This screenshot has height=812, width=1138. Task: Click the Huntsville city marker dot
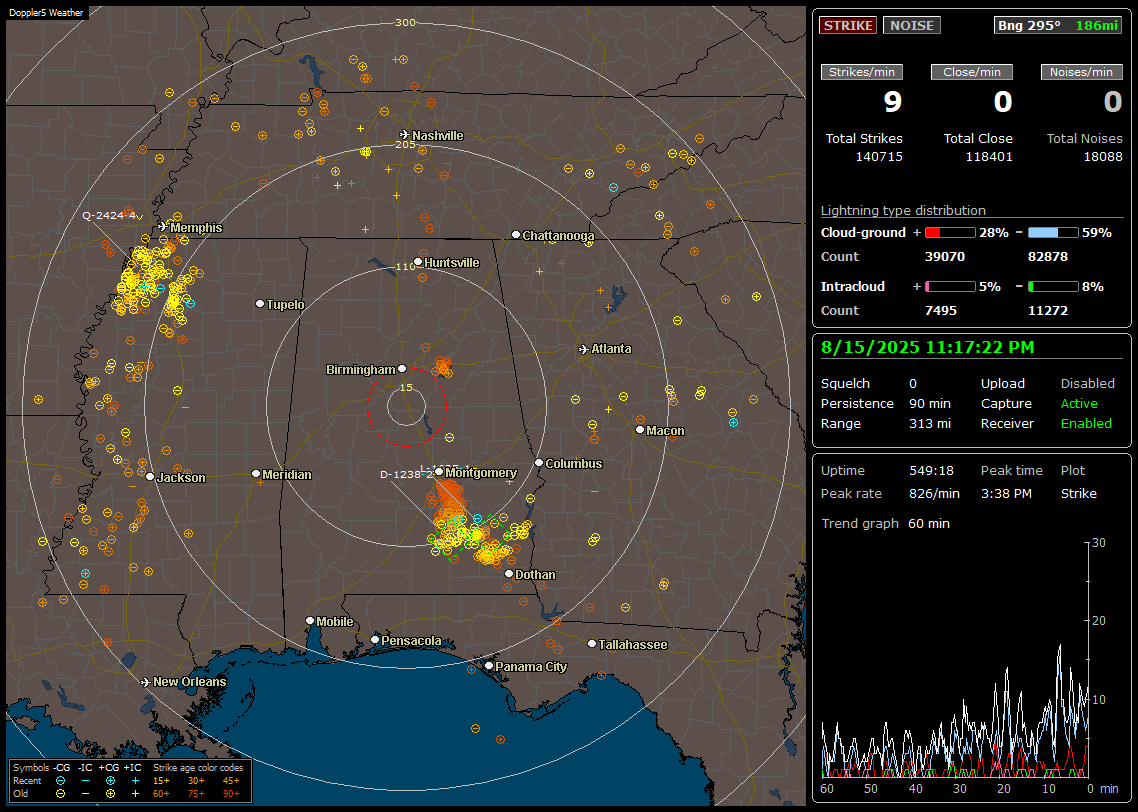coord(418,262)
